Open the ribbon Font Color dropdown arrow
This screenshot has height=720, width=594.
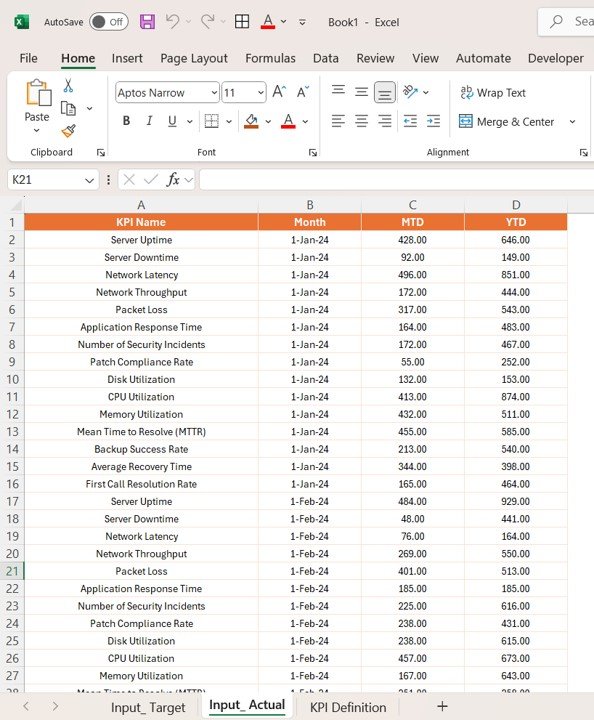[x=305, y=121]
